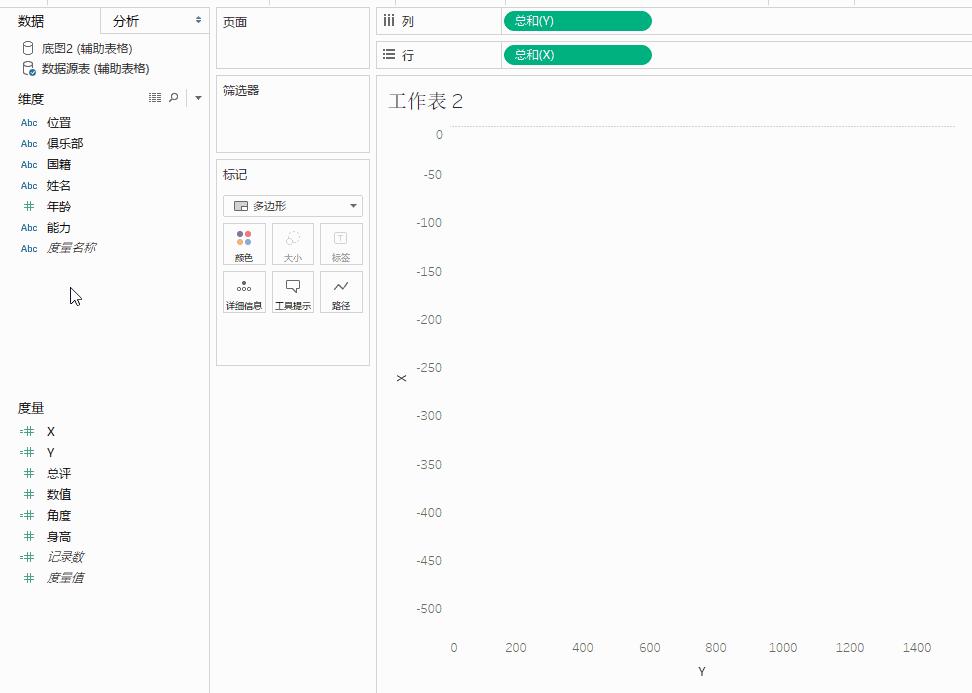972x693 pixels.
Task: Select the 角度 measure field
Action: click(x=59, y=515)
